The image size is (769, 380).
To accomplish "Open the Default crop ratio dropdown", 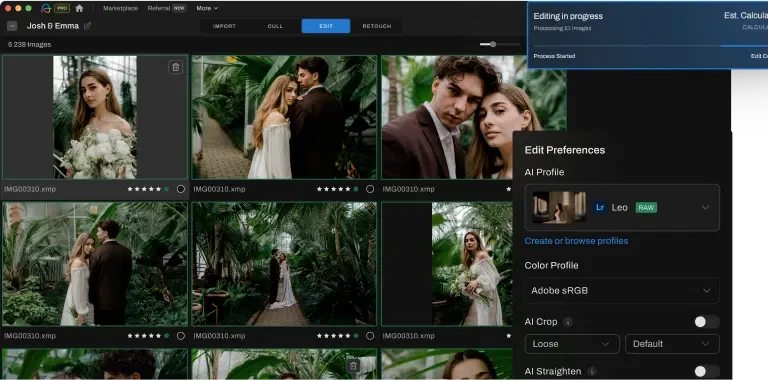I will [672, 344].
